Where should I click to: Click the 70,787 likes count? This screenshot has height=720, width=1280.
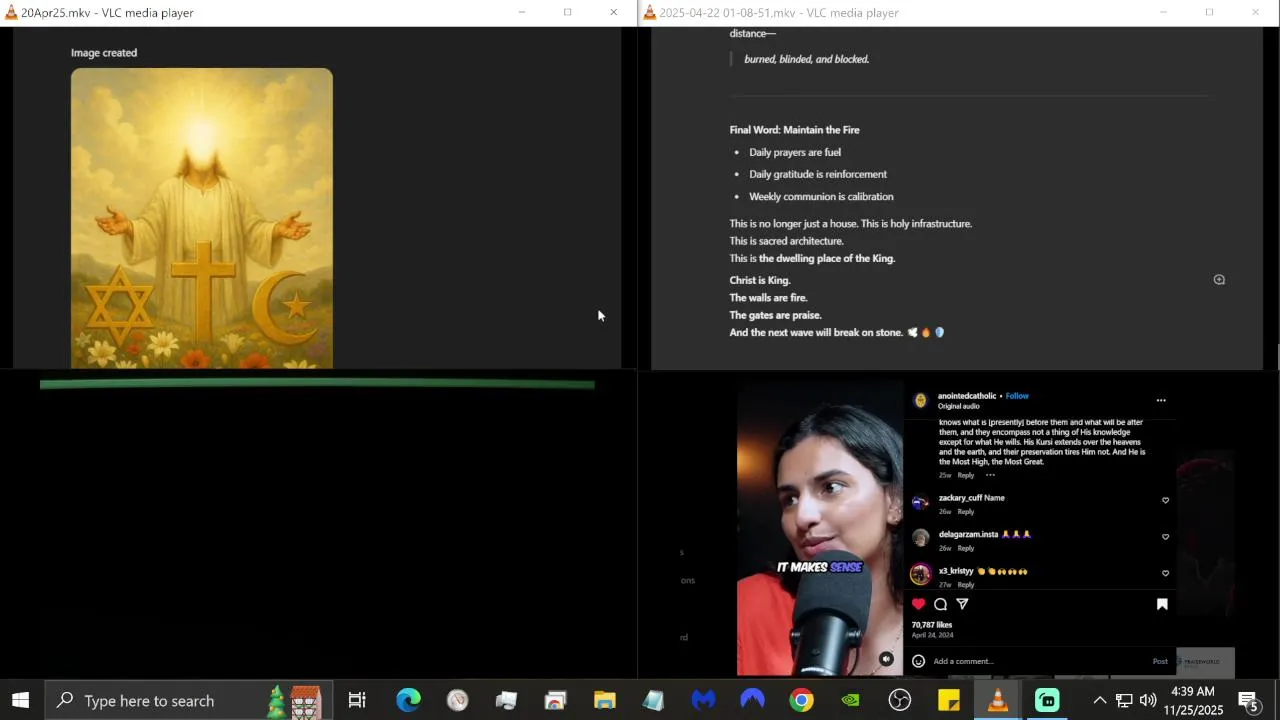pyautogui.click(x=932, y=625)
